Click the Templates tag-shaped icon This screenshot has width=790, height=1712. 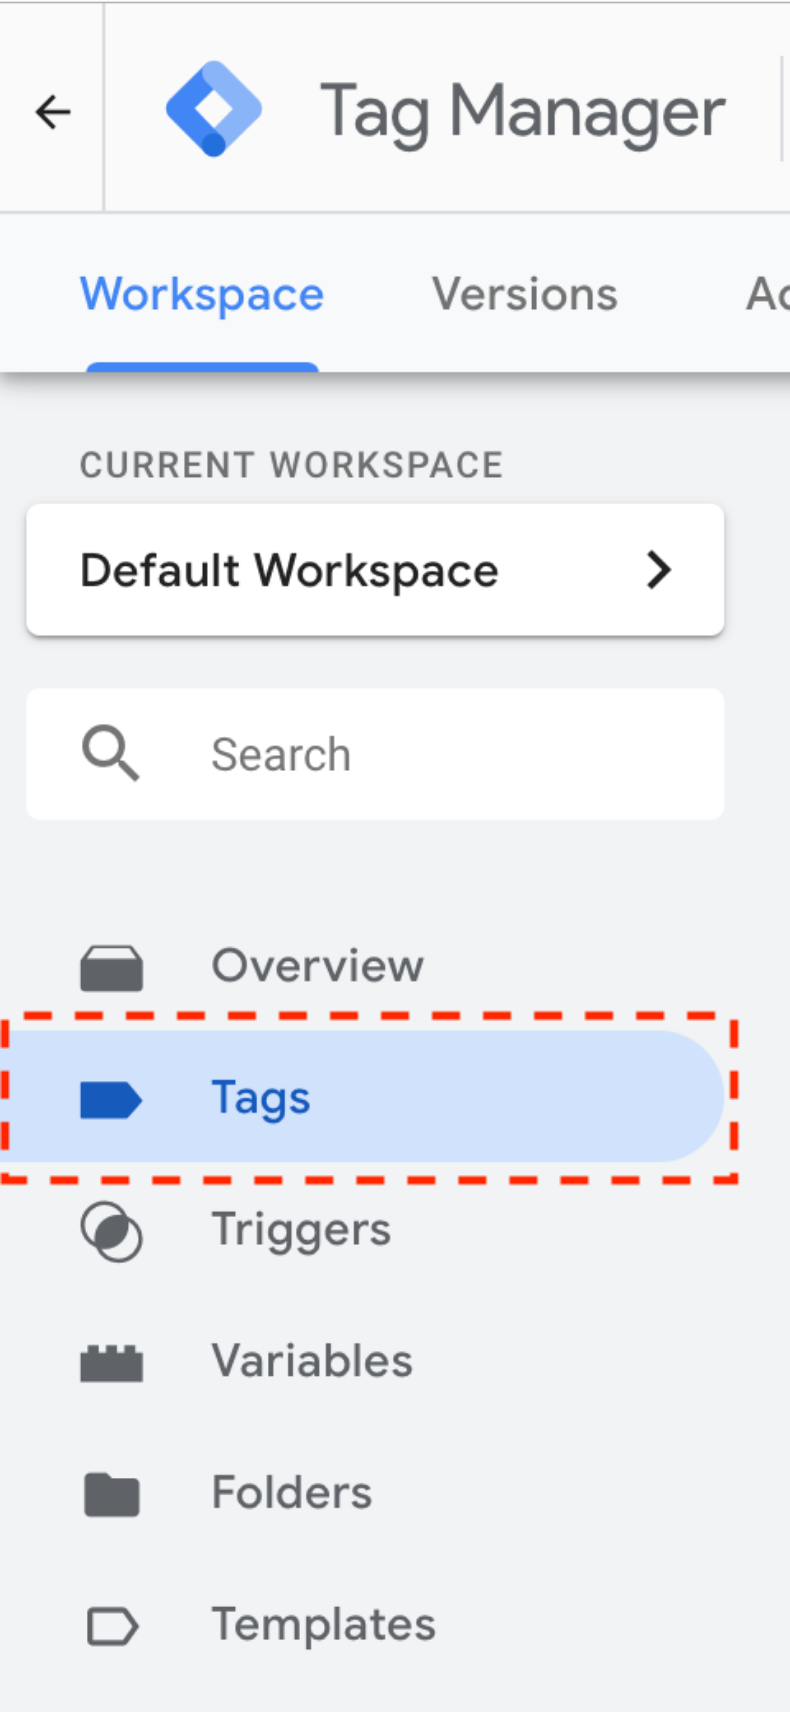(111, 1625)
